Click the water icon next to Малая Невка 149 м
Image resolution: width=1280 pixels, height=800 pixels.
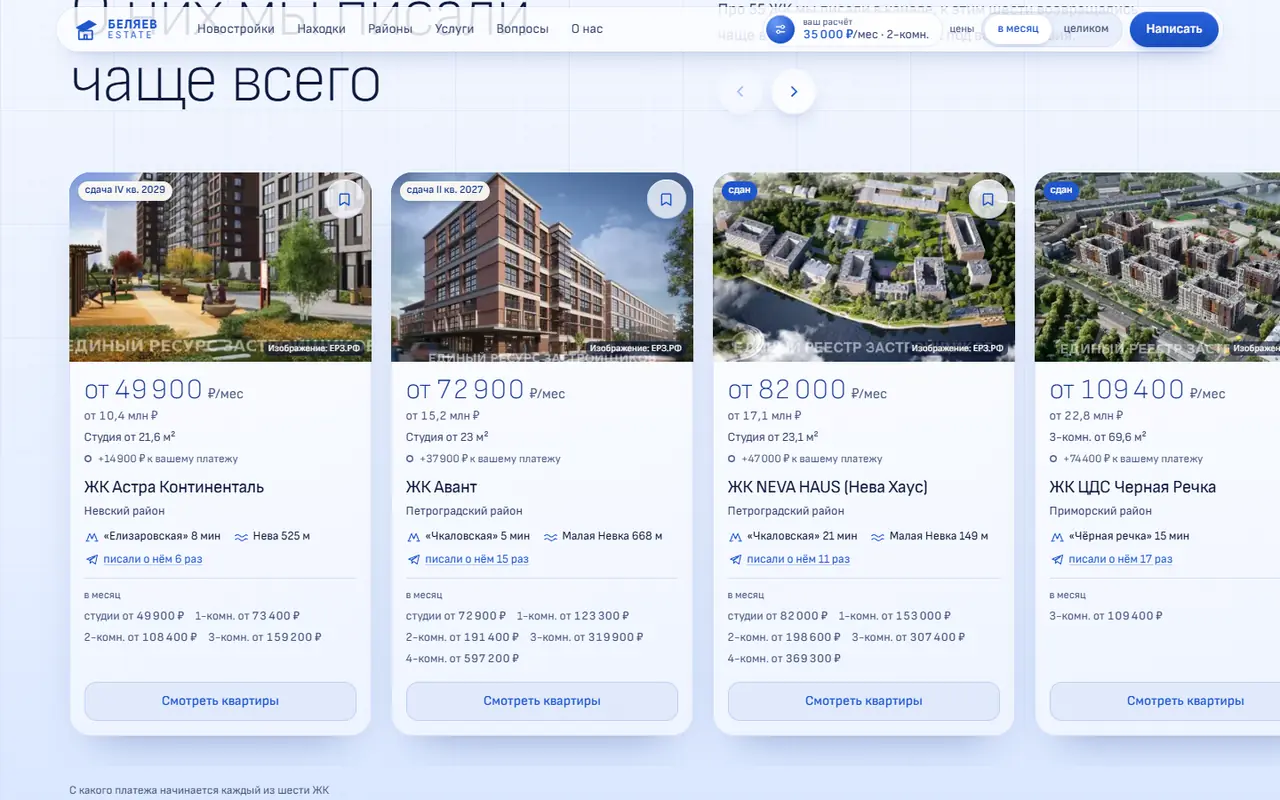point(877,536)
